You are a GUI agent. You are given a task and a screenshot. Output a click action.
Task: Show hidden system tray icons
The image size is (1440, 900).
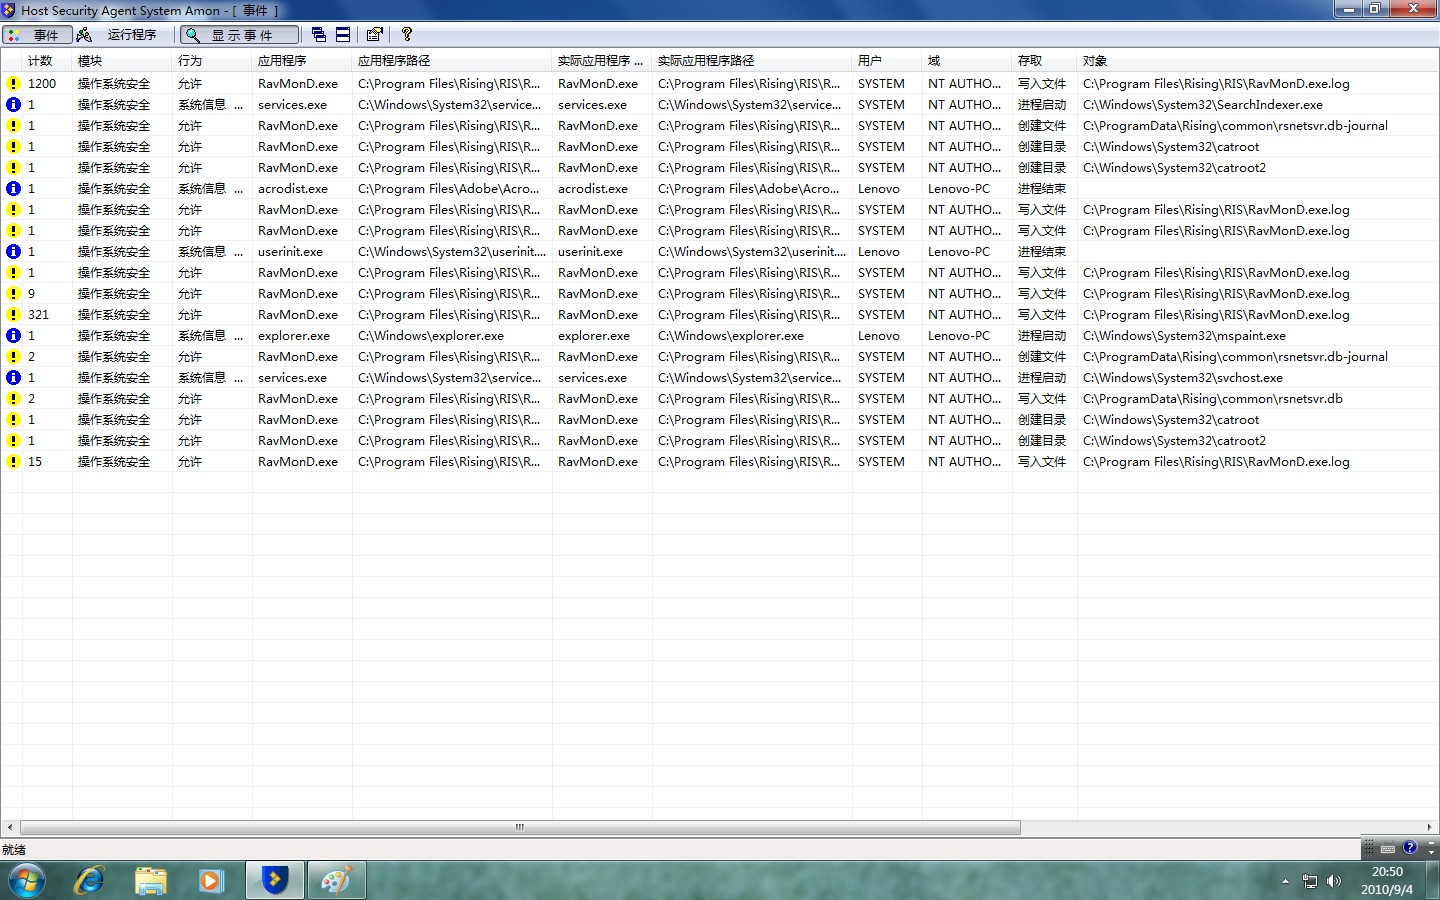click(1285, 881)
